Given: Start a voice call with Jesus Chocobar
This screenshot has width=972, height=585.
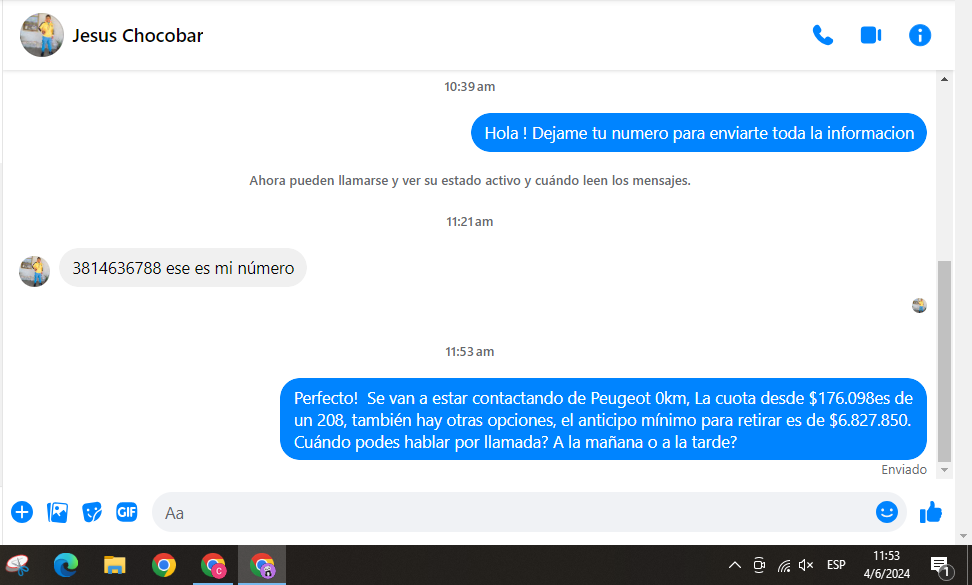Looking at the screenshot, I should 822,35.
